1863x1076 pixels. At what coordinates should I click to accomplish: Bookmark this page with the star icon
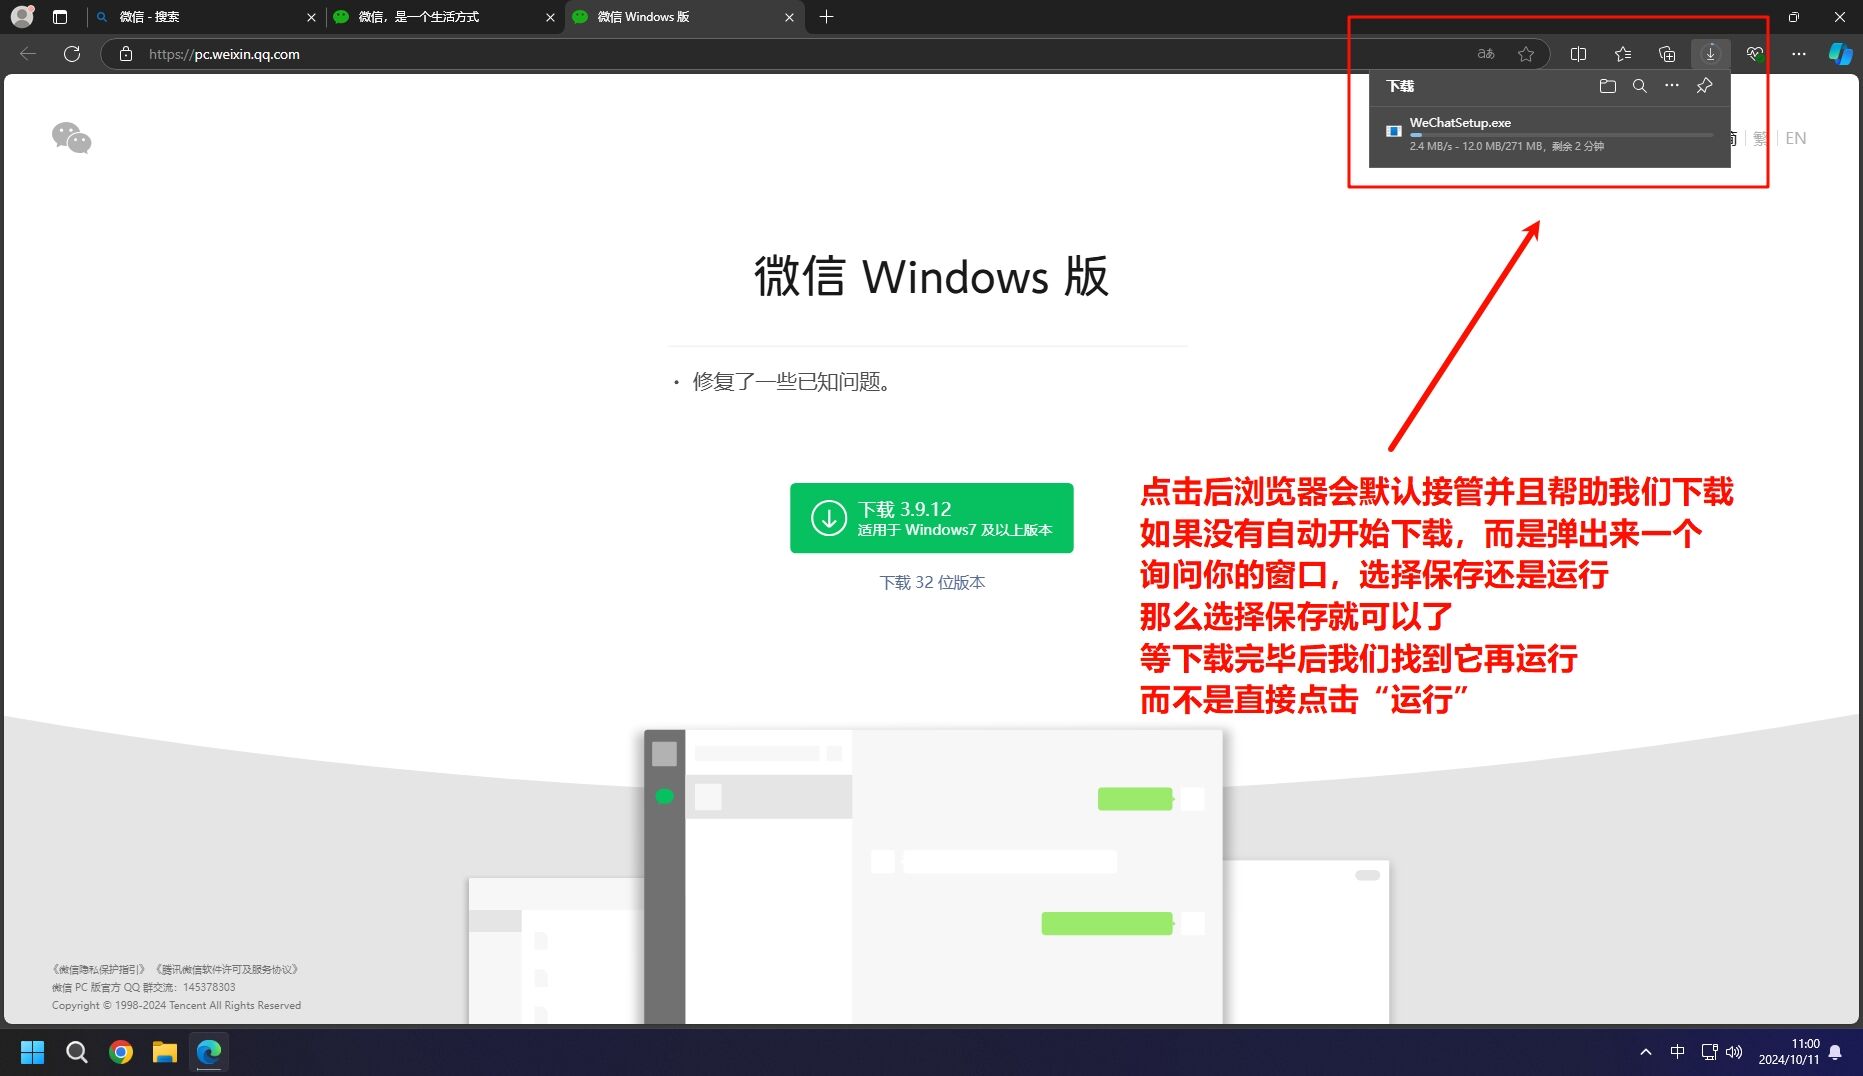pyautogui.click(x=1525, y=54)
